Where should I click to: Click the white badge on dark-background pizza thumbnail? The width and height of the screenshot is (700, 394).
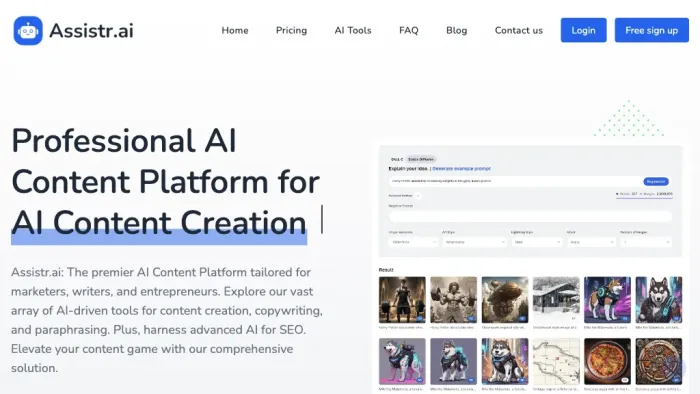coord(625,380)
